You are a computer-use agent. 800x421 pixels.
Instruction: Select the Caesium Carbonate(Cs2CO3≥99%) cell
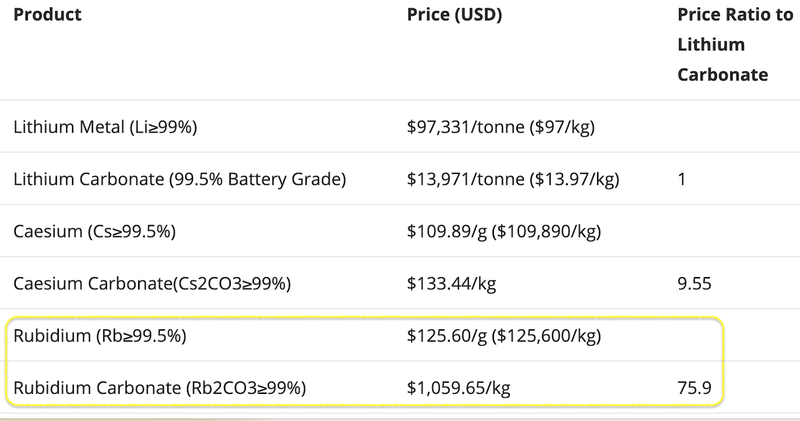coord(152,283)
